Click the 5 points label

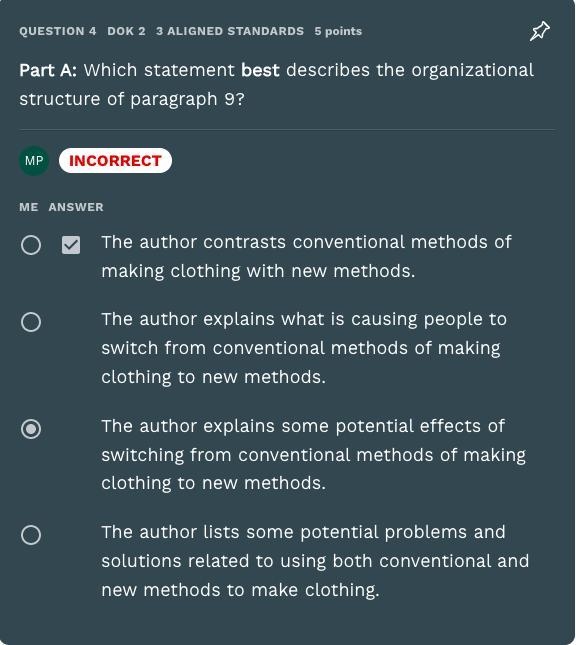[338, 31]
